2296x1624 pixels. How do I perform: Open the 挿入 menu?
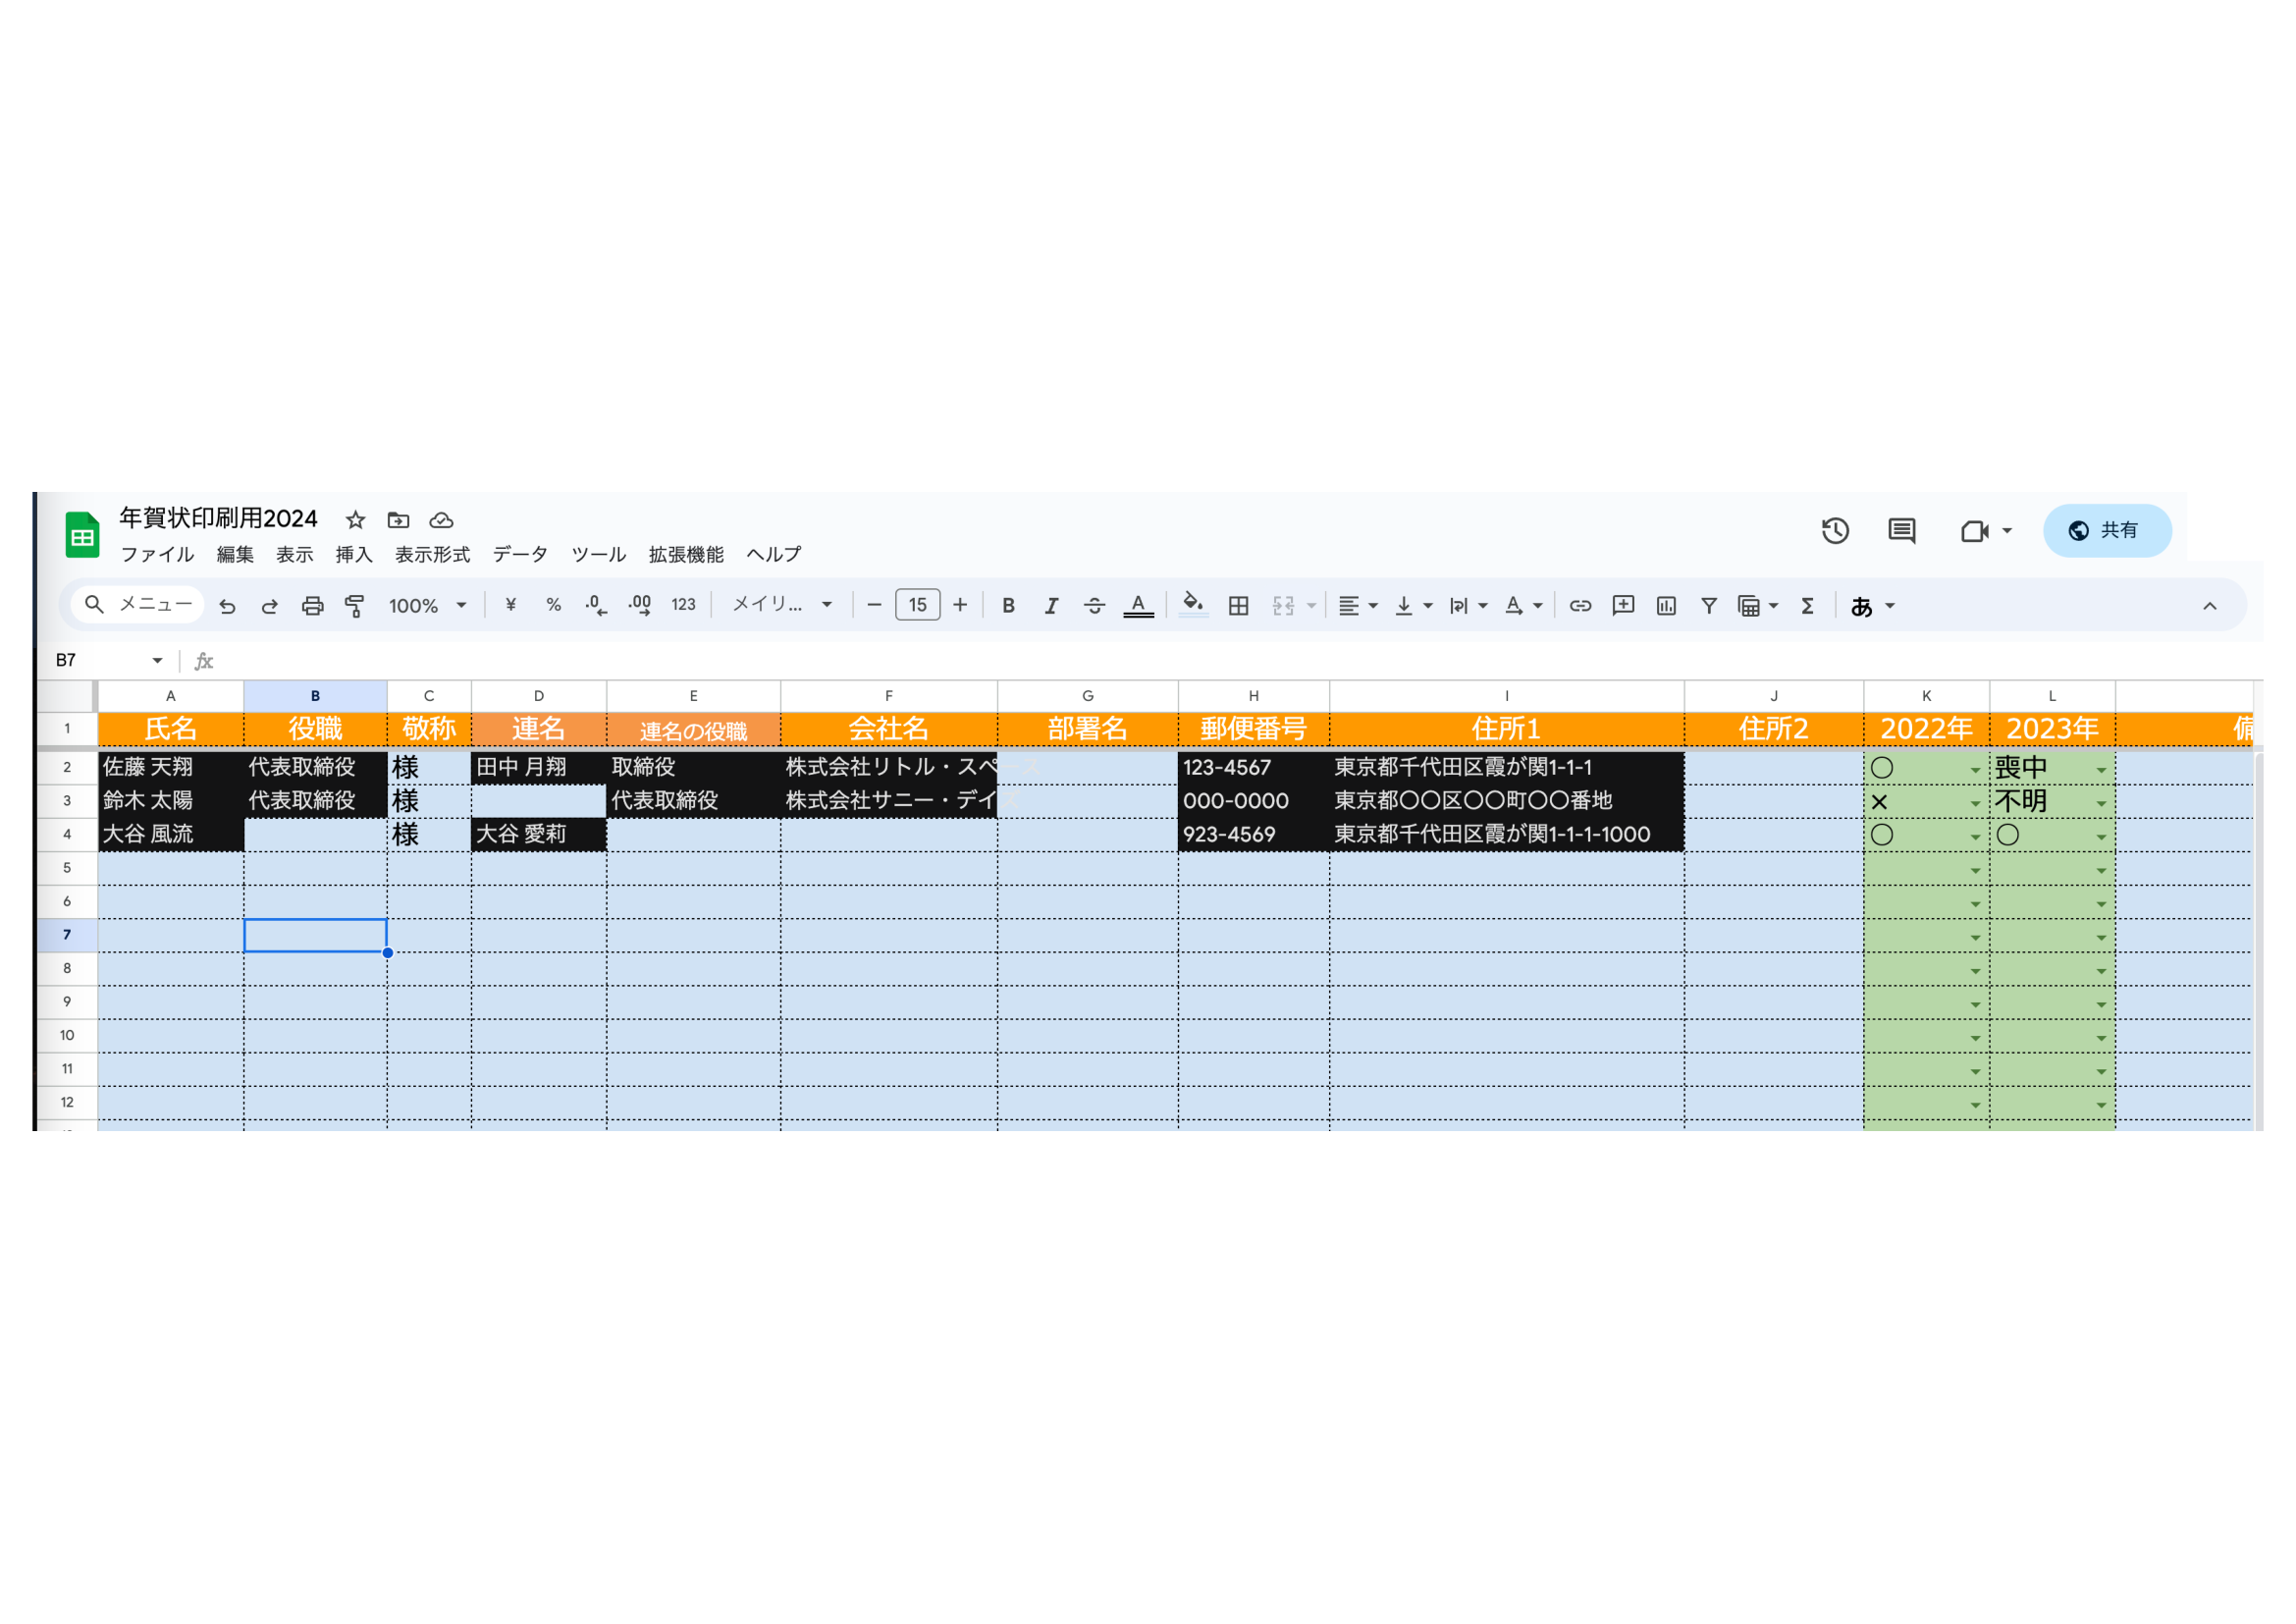(x=353, y=555)
